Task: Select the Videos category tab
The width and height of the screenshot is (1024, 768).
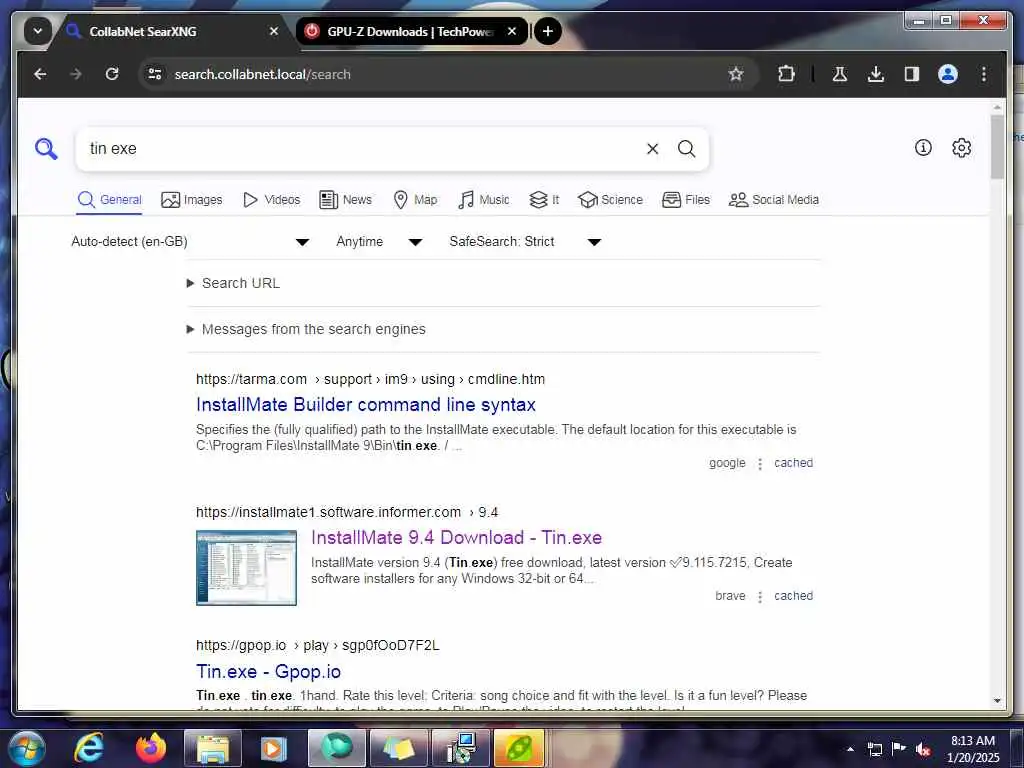Action: [x=271, y=200]
